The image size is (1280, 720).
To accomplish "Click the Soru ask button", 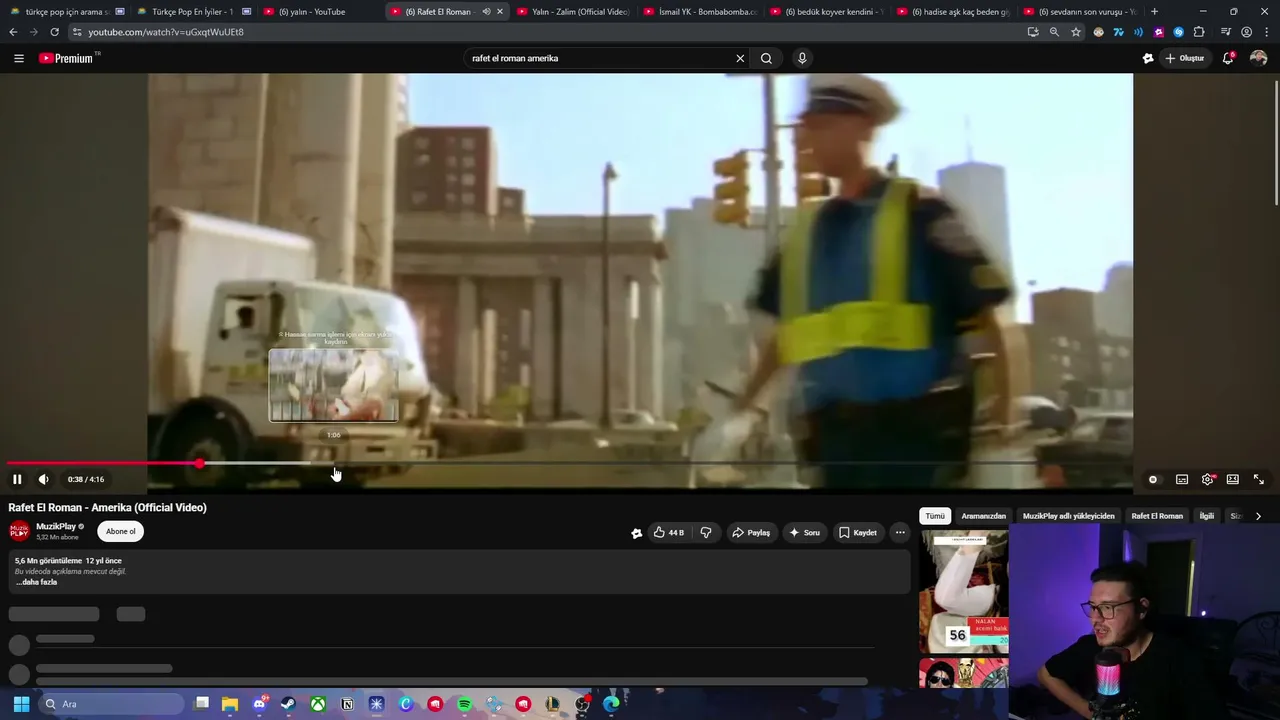I will pos(805,532).
